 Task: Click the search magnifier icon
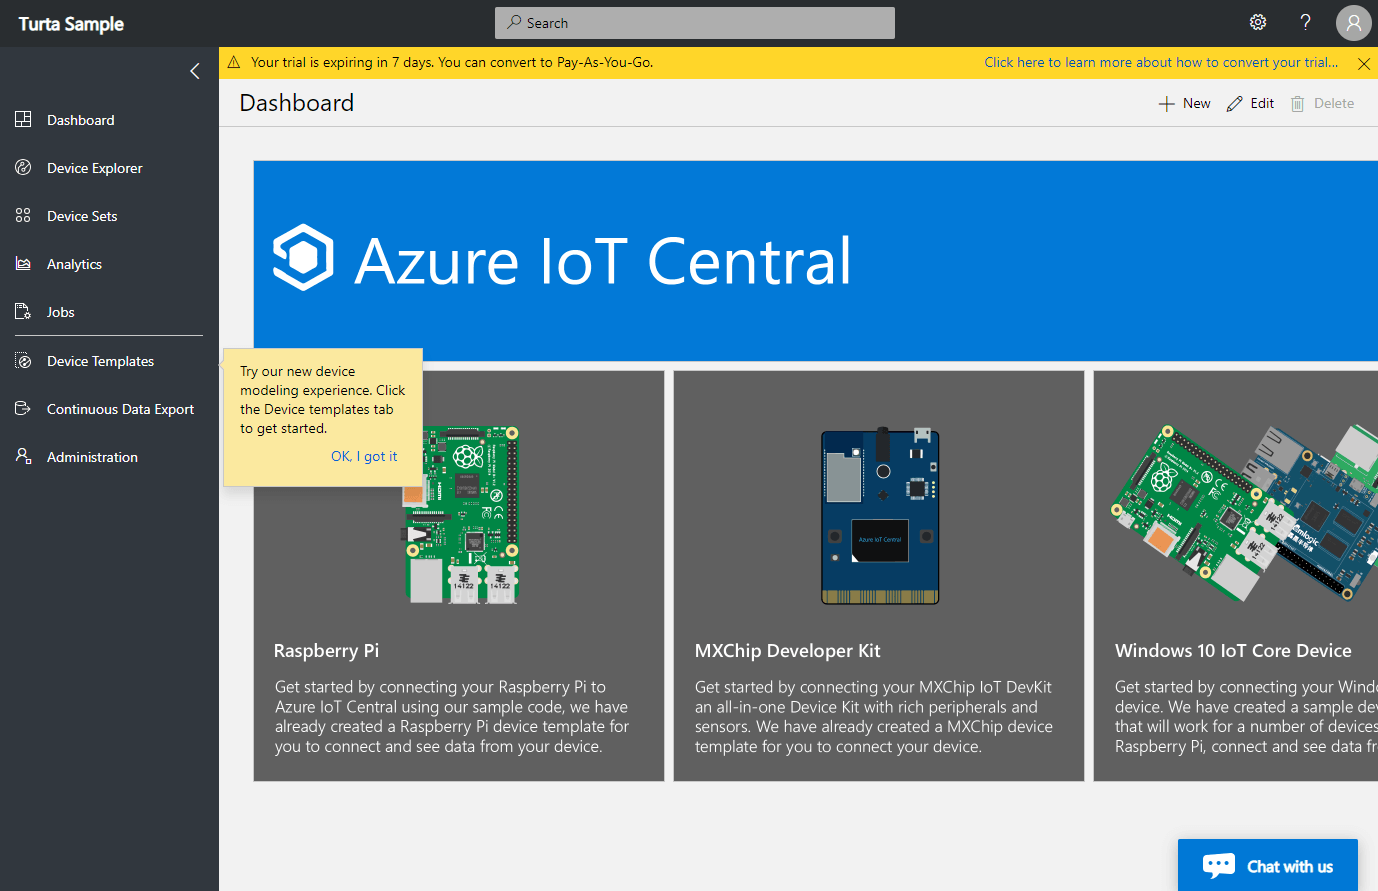tap(514, 22)
